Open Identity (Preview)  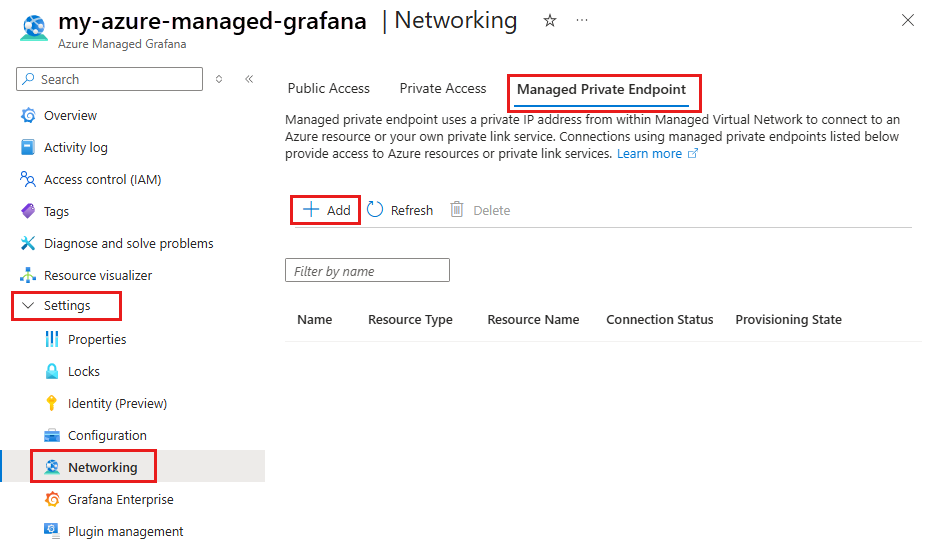[117, 403]
